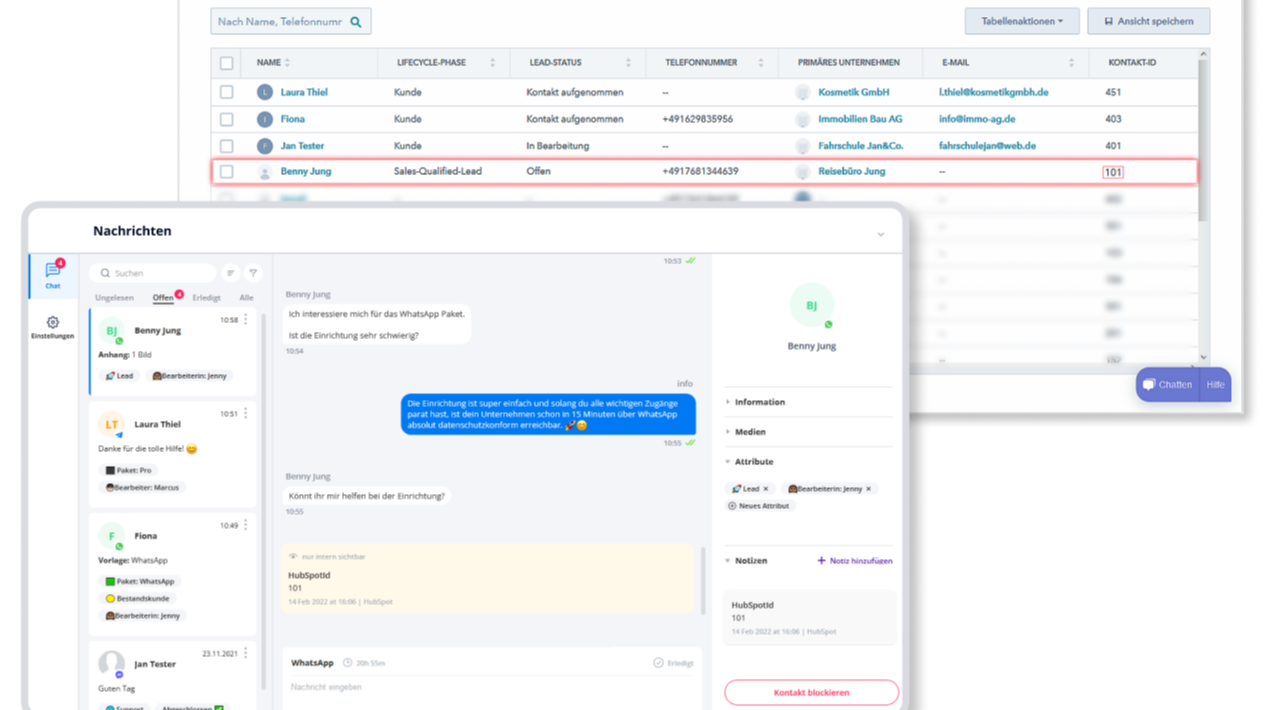Open the Chat icon in sidebar

[x=53, y=275]
